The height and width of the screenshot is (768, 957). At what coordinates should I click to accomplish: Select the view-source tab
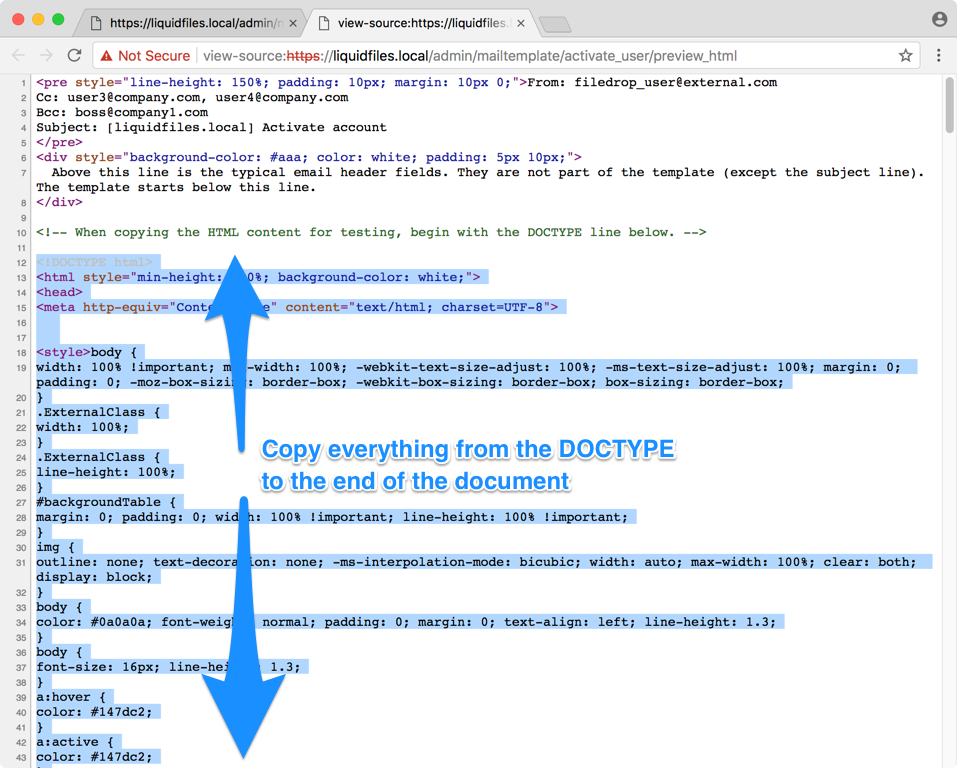(x=420, y=20)
